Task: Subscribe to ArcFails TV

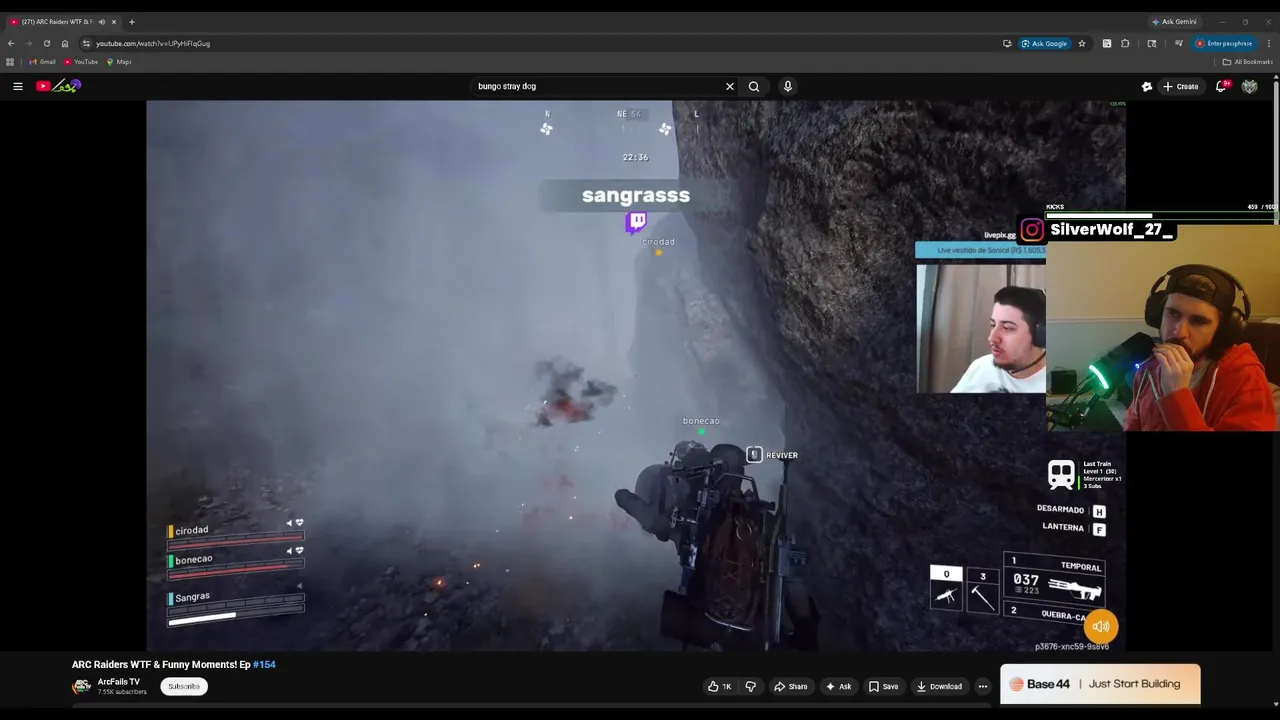Action: [x=184, y=686]
